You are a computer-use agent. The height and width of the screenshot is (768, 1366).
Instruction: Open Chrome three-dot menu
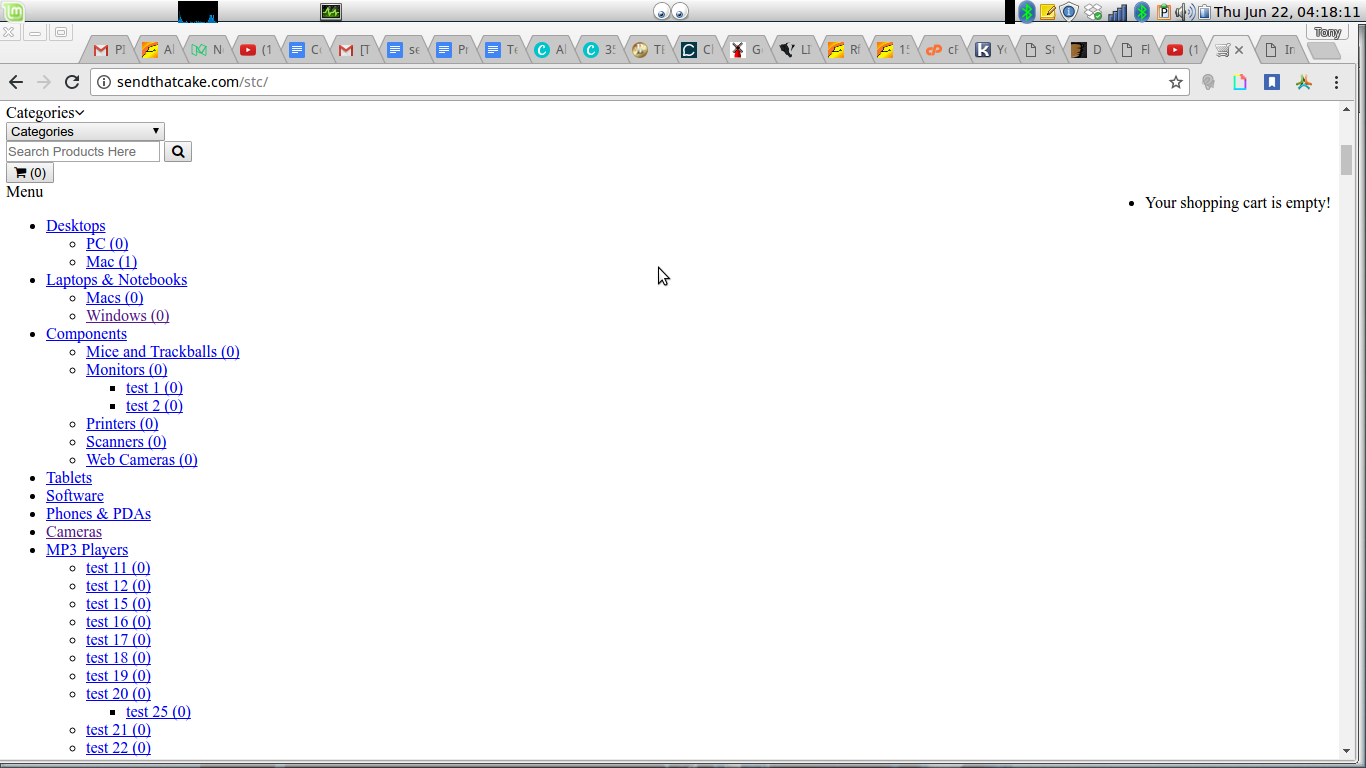1337,82
